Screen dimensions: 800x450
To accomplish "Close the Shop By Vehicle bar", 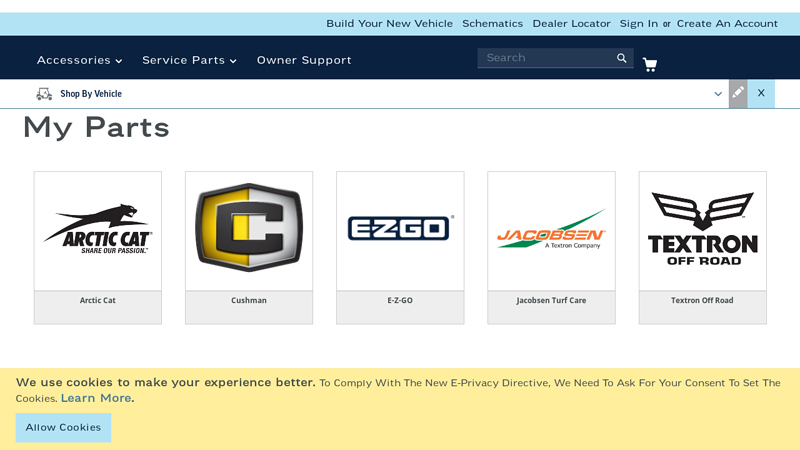I will coord(761,93).
